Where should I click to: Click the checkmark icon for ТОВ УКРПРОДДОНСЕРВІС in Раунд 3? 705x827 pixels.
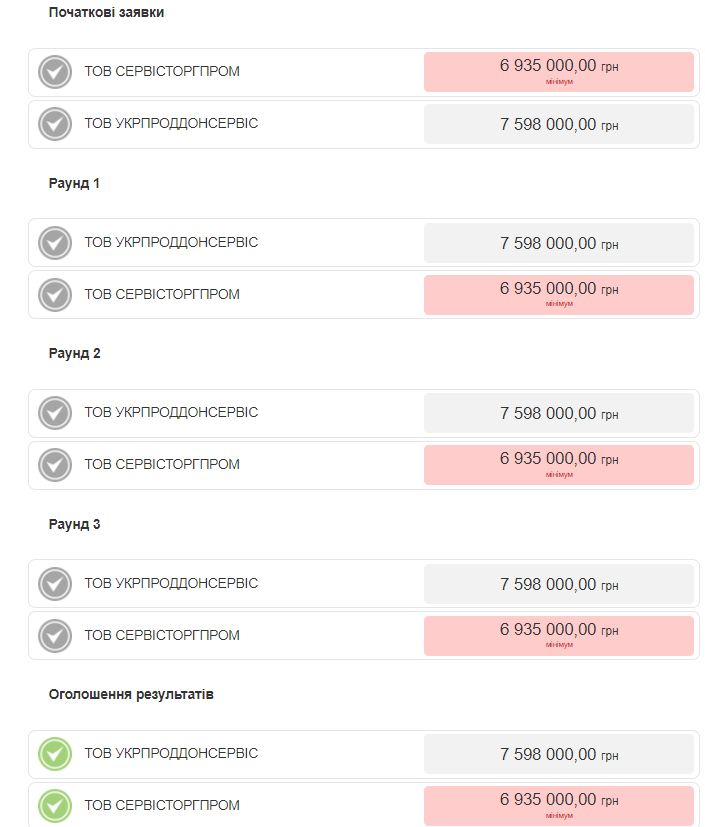tap(55, 583)
